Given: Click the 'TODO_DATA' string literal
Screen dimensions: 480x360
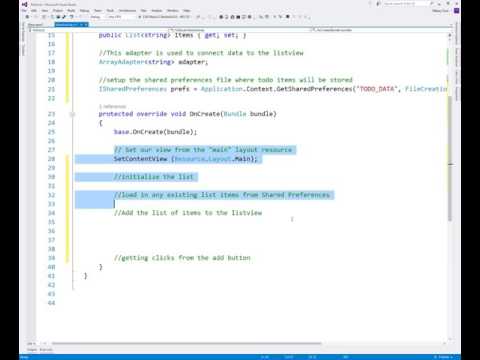Looking at the screenshot, I should [377, 89].
